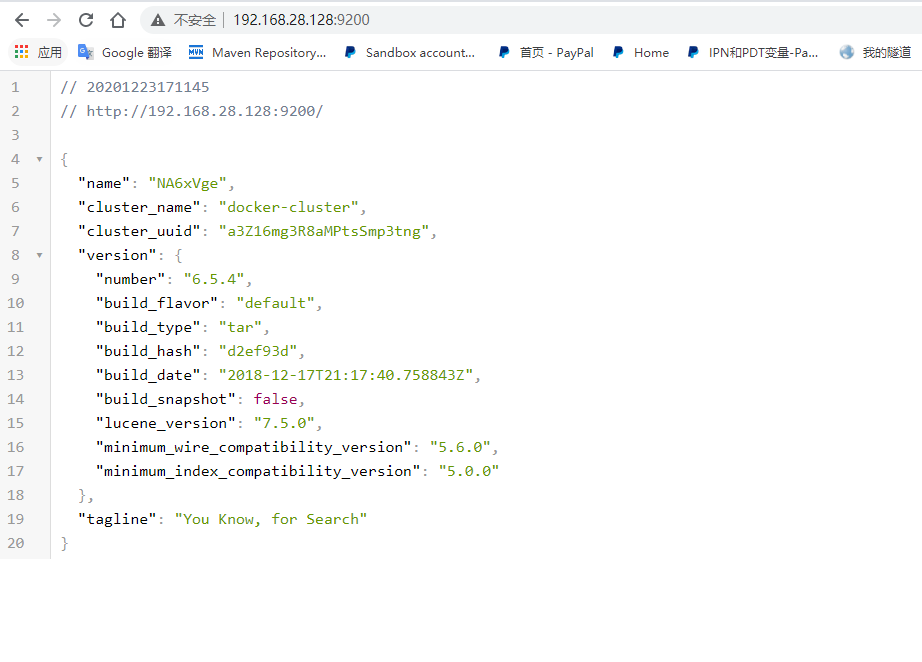Click the "cluster_name" key

pos(139,208)
